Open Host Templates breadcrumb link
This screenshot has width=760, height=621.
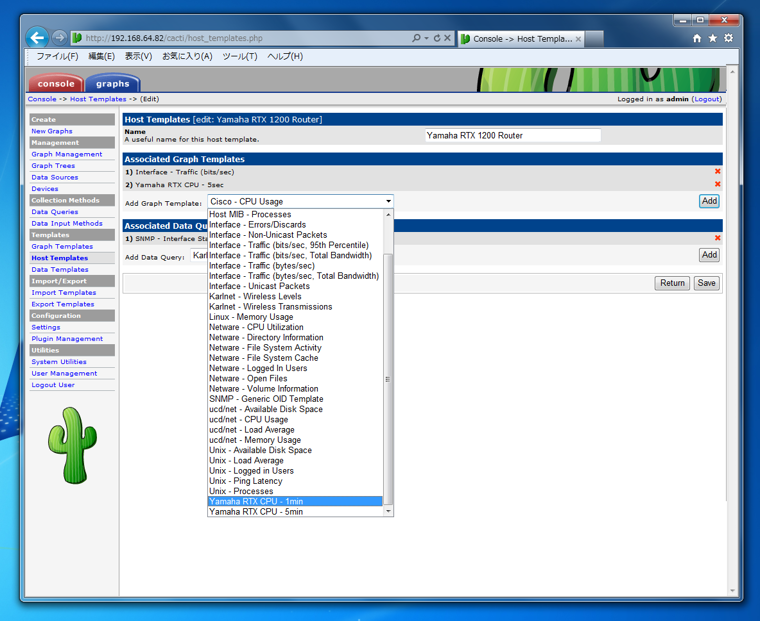click(98, 99)
